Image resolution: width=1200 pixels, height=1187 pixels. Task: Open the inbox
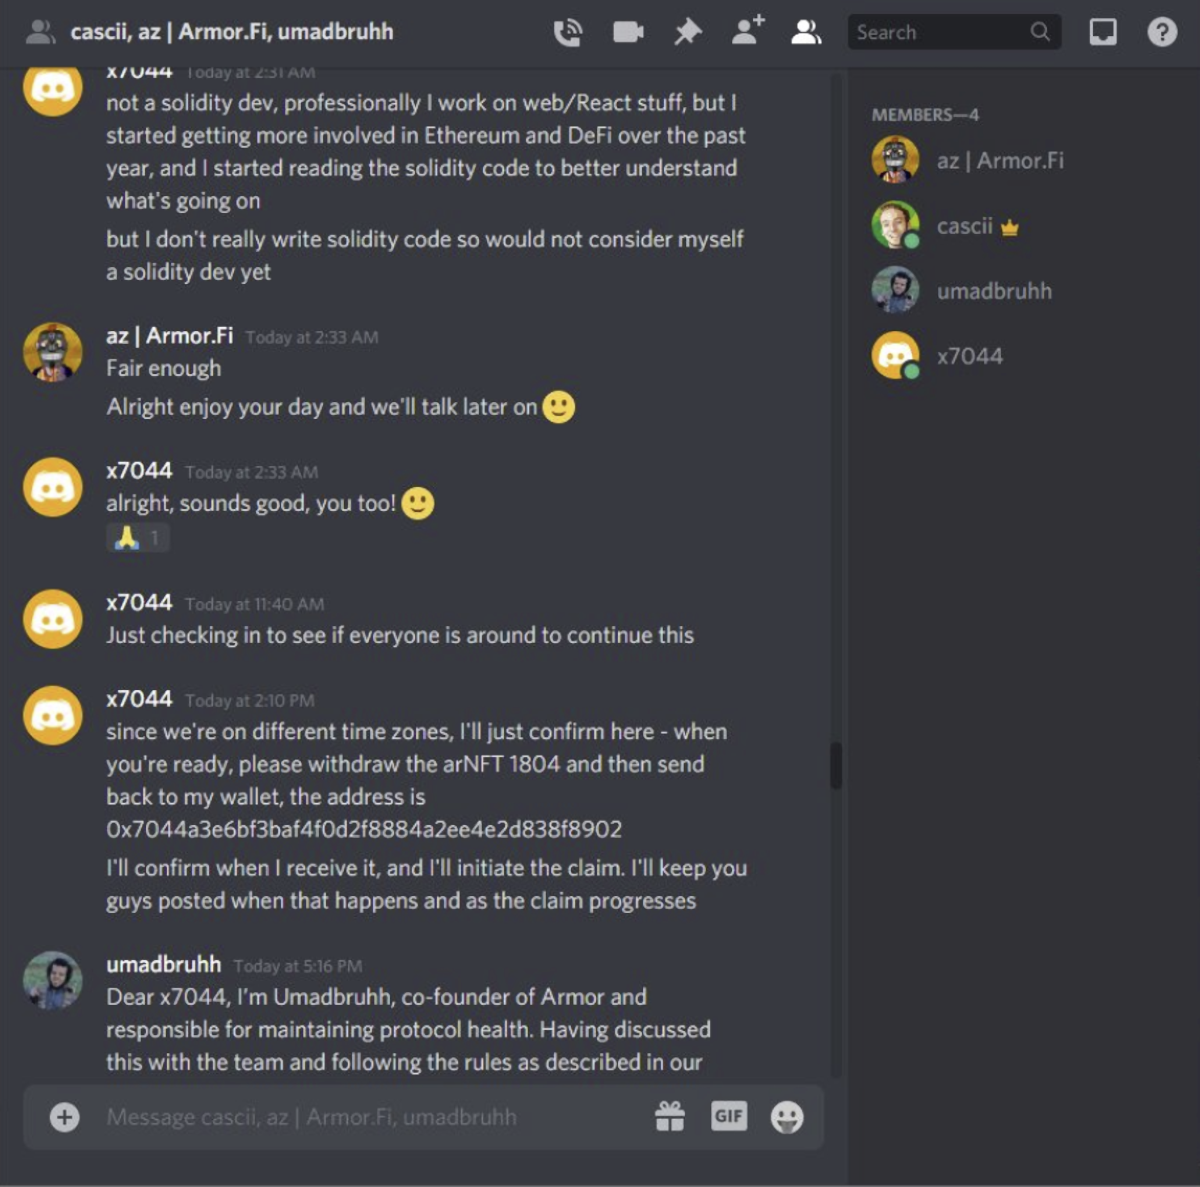[x=1103, y=32]
